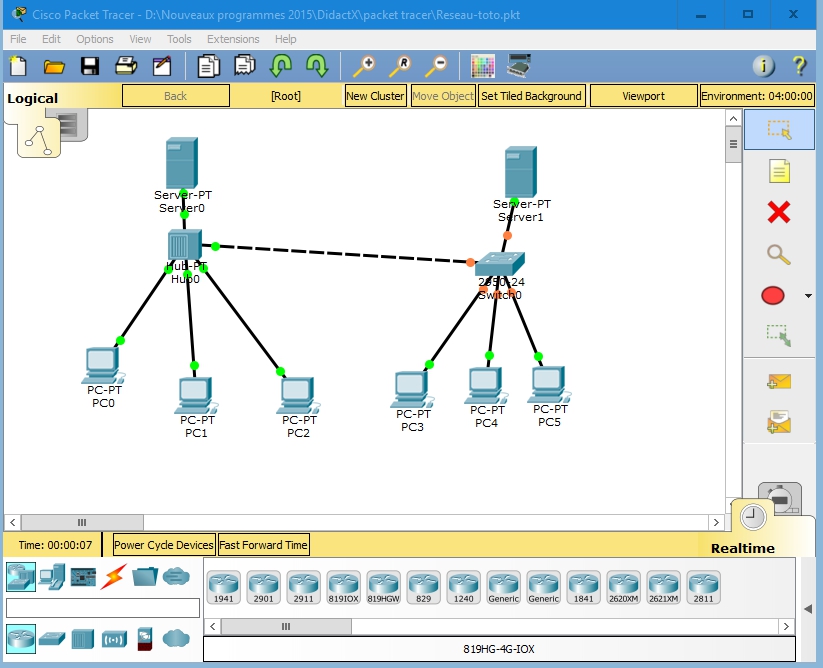Open the Extensions menu
This screenshot has height=668, width=823.
[233, 39]
